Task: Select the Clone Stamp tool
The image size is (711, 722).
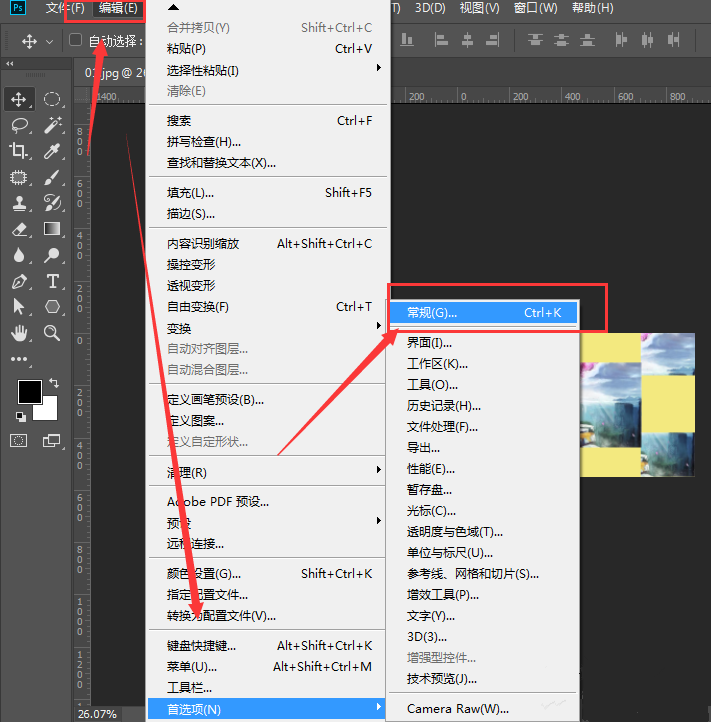Action: pyautogui.click(x=19, y=203)
